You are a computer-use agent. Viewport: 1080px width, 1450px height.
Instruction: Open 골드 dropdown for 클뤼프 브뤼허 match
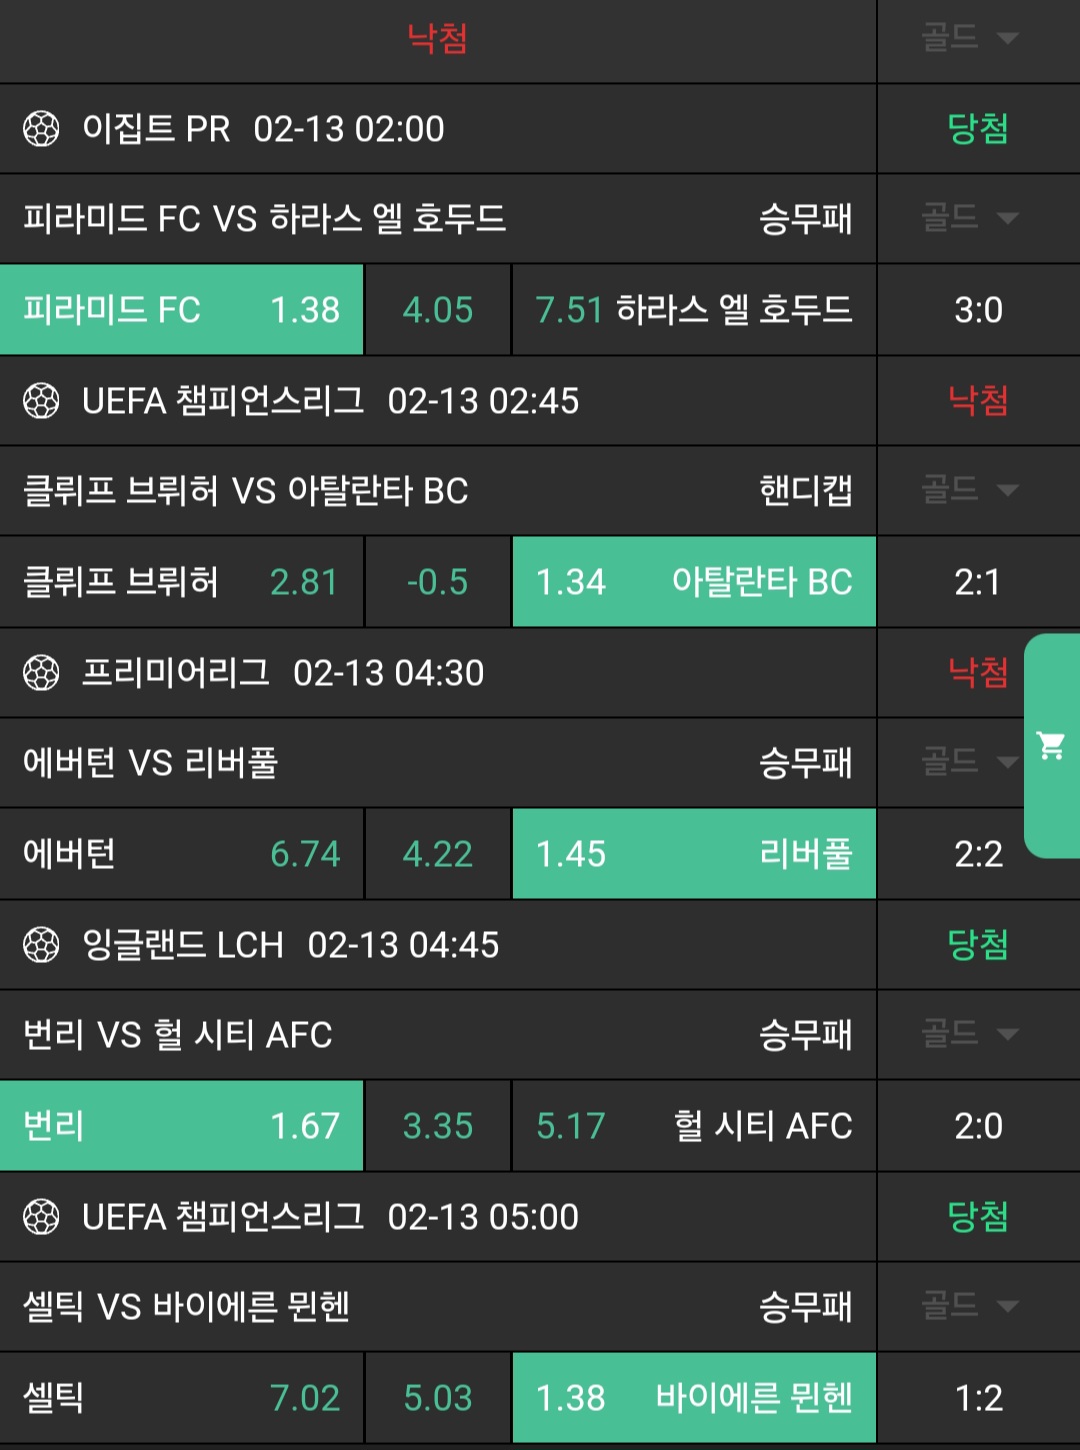pyautogui.click(x=969, y=490)
